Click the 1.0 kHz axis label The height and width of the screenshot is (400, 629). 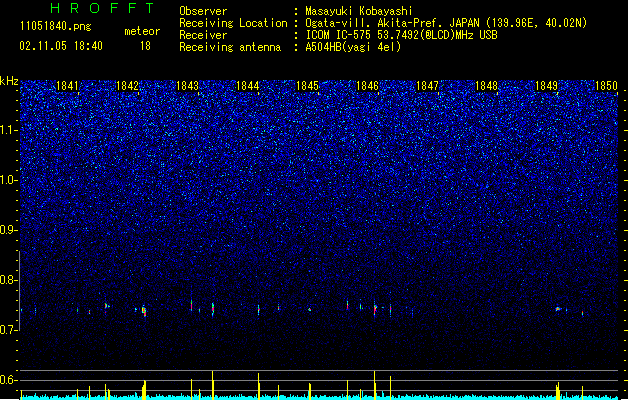[x=9, y=180]
